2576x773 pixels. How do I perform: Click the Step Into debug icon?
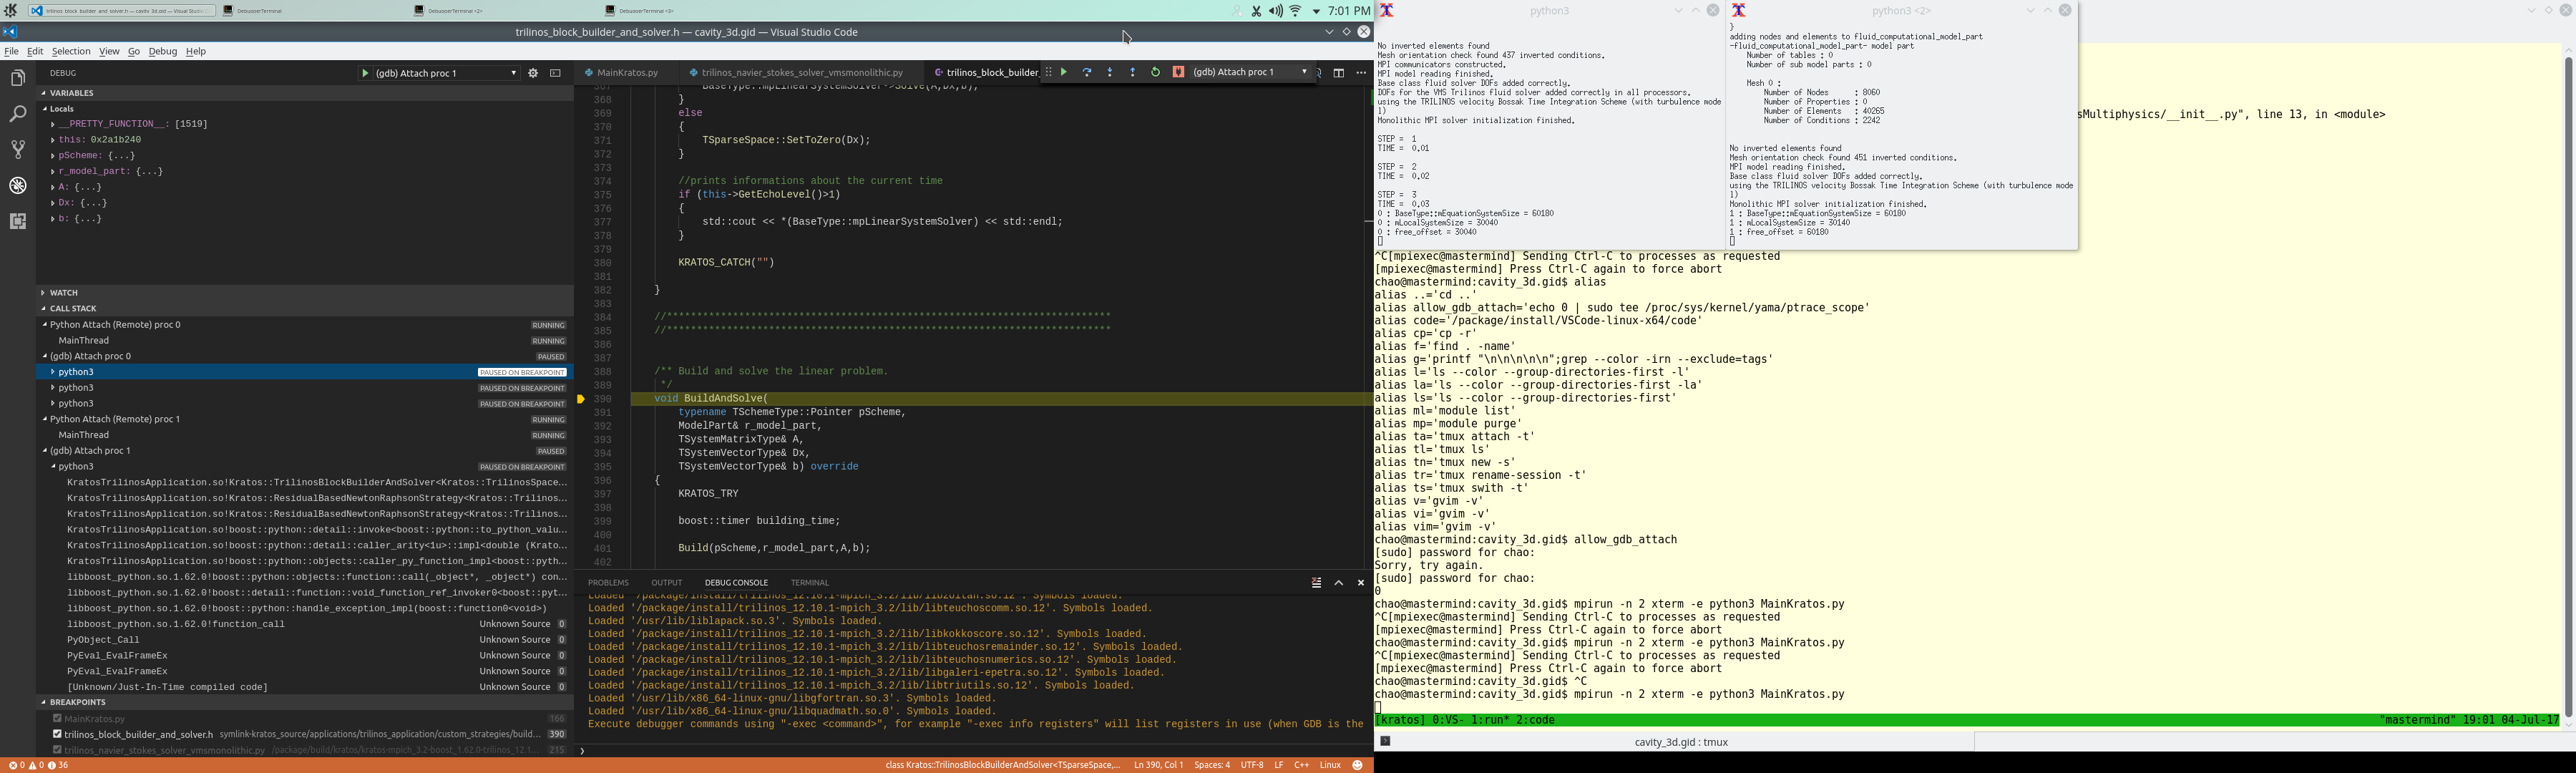click(1109, 72)
